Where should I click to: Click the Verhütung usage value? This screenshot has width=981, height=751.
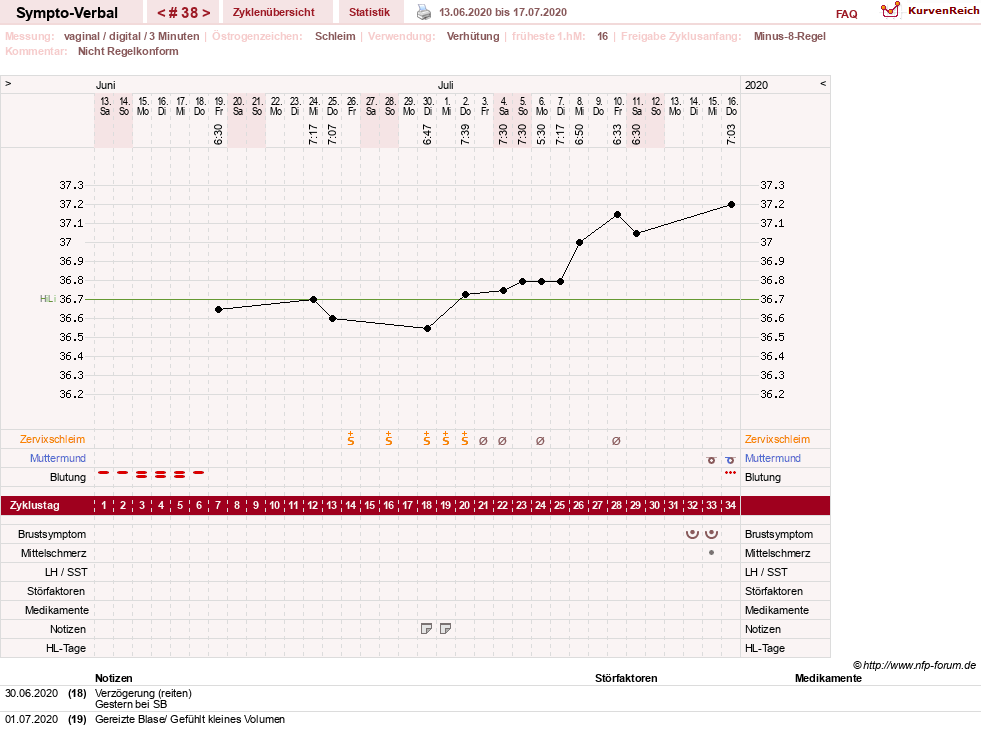(473, 36)
